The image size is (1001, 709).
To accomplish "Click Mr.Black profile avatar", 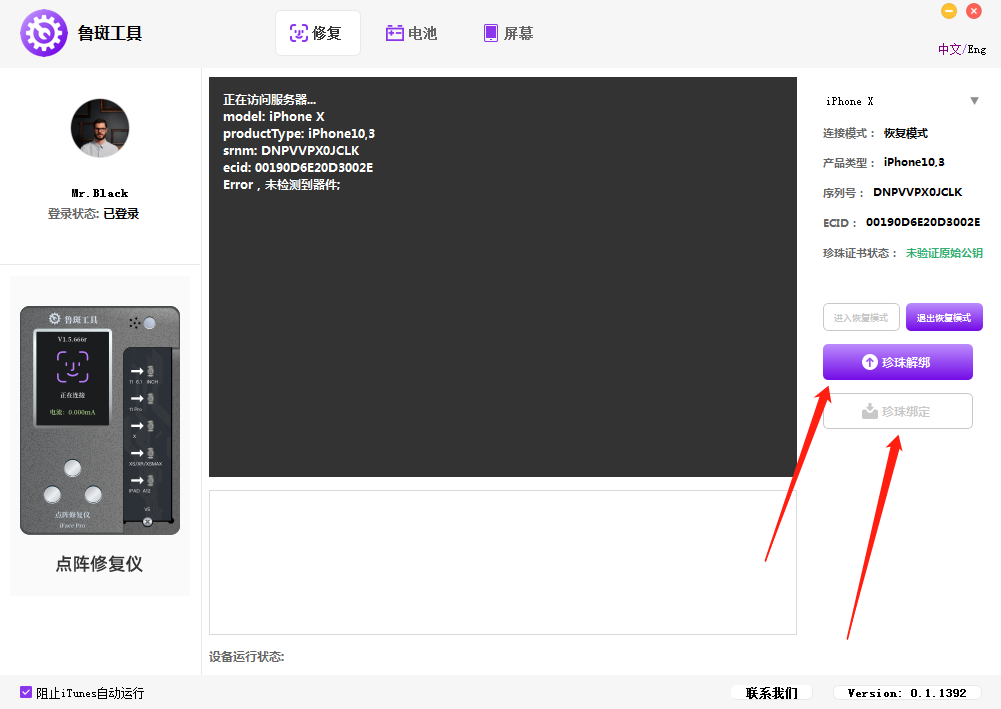I will (x=100, y=128).
